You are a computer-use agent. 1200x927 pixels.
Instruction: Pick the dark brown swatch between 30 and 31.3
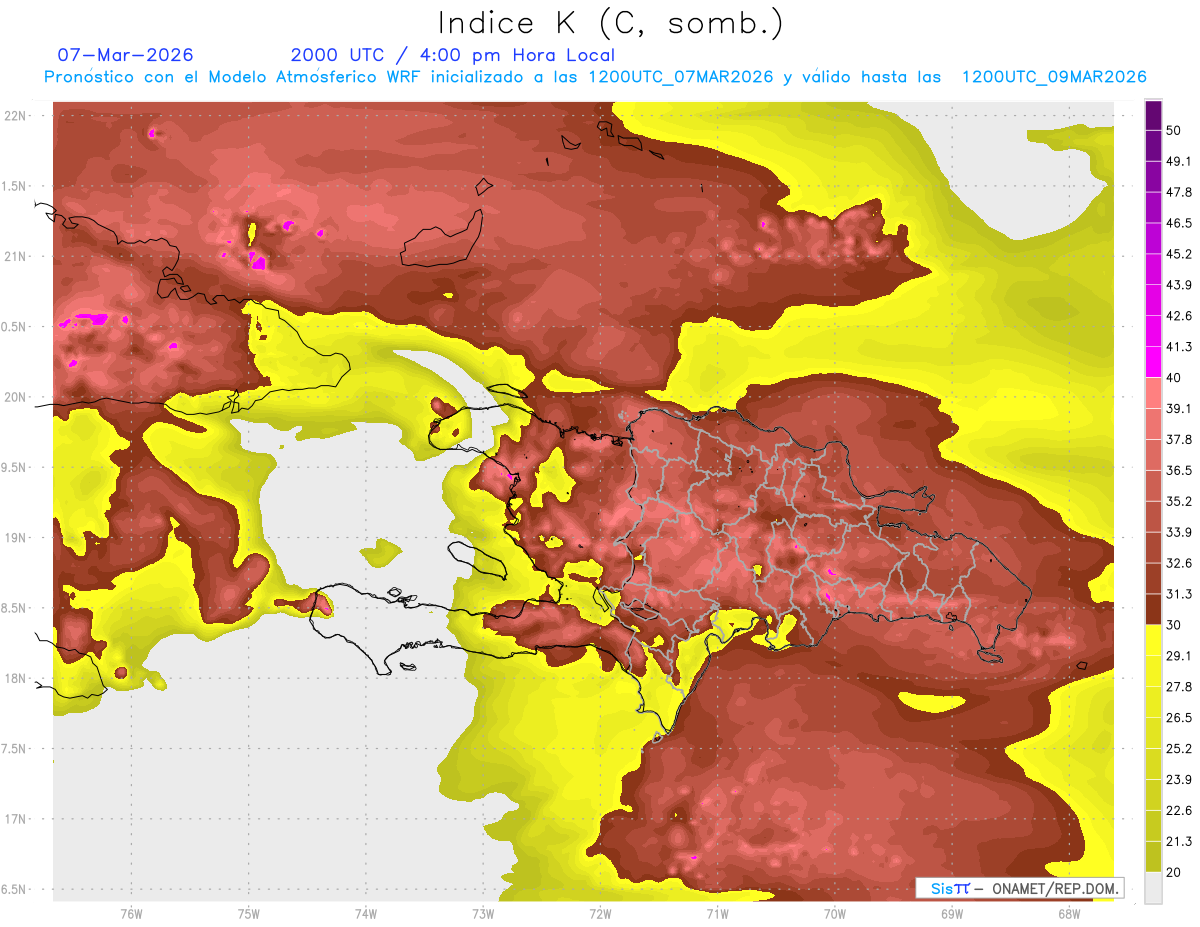(x=1153, y=610)
